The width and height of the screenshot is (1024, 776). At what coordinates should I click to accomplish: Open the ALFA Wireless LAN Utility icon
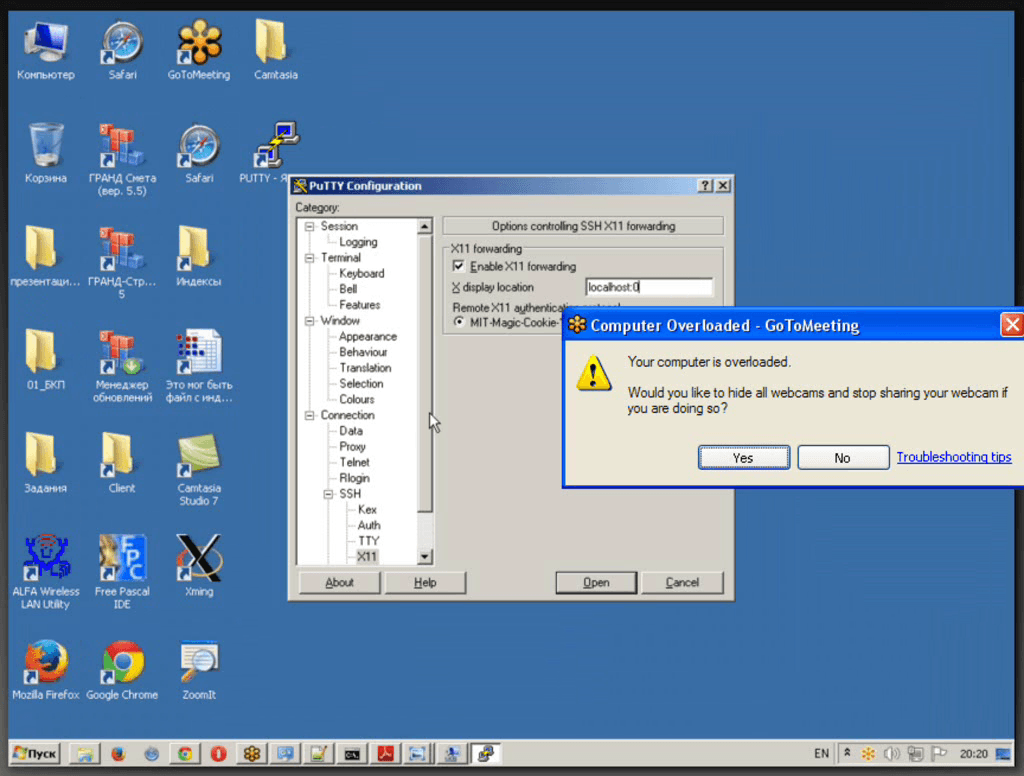pos(46,574)
